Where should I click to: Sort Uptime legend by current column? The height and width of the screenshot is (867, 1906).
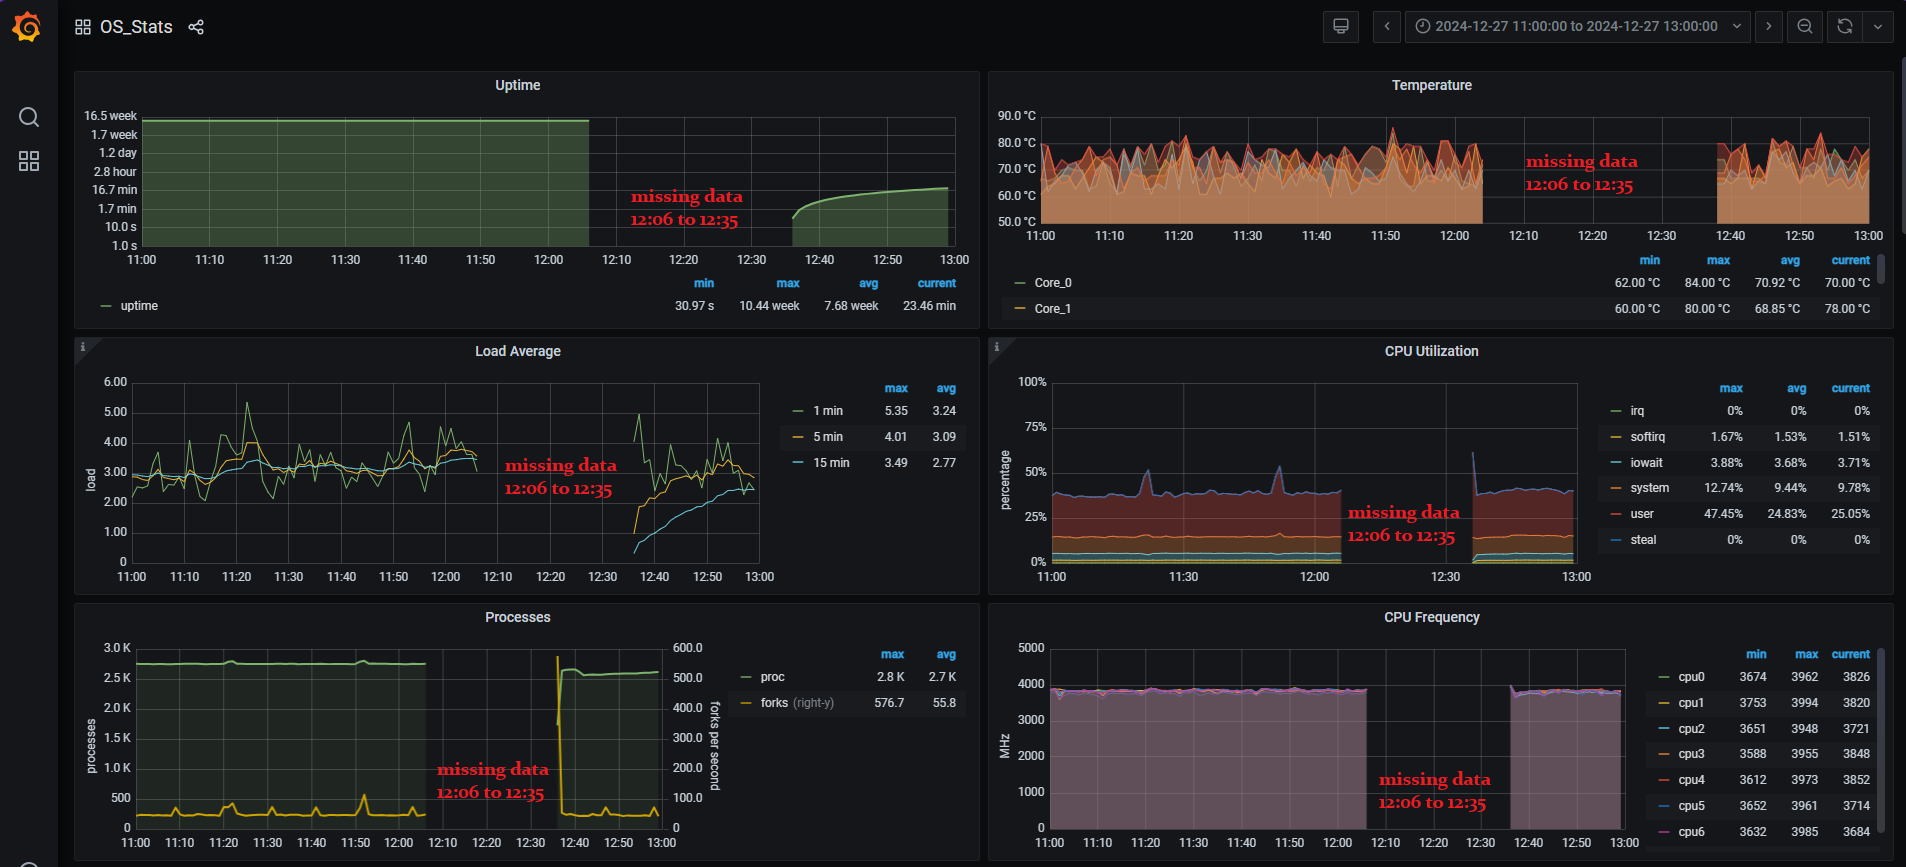937,283
